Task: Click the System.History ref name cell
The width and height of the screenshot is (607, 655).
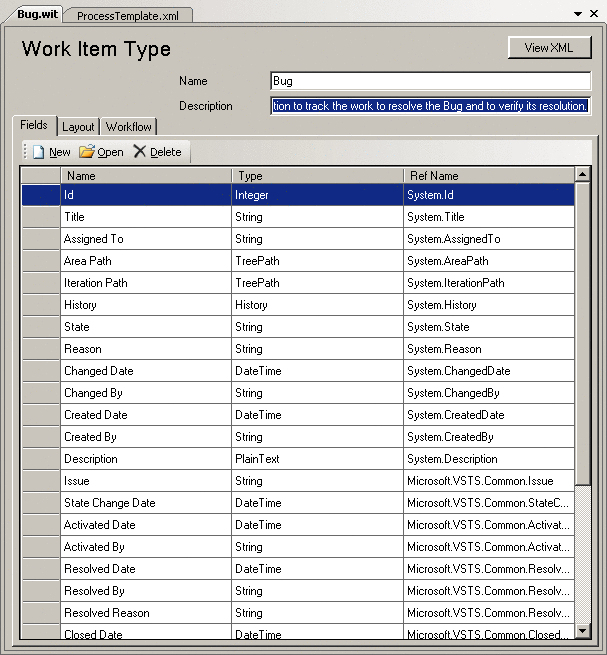Action: point(489,305)
